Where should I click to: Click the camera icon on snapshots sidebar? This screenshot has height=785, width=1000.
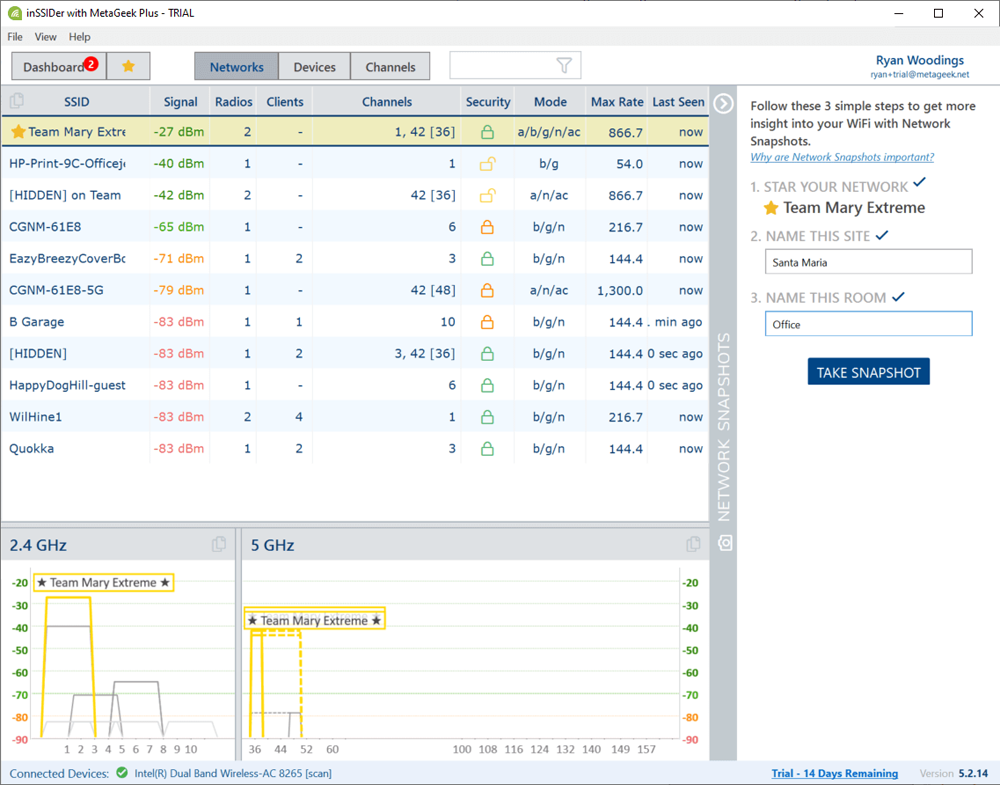[x=725, y=542]
